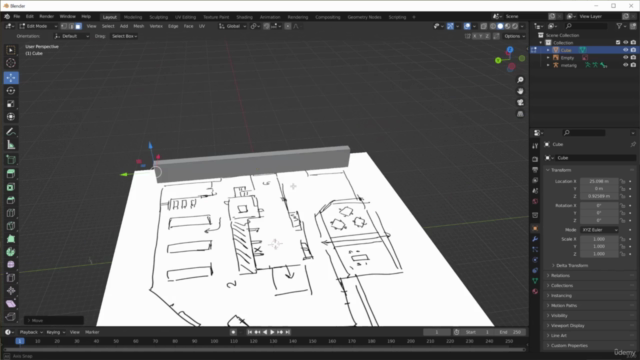Select the Rotate tool
Image resolution: width=640 pixels, height=360 pixels.
[11, 91]
